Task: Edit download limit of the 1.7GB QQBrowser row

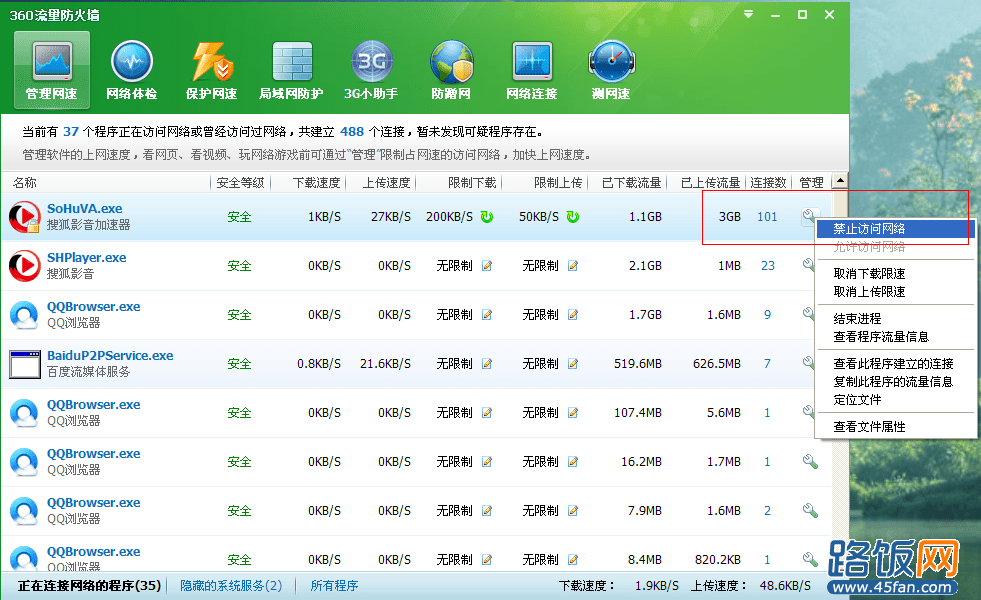Action: tap(487, 315)
